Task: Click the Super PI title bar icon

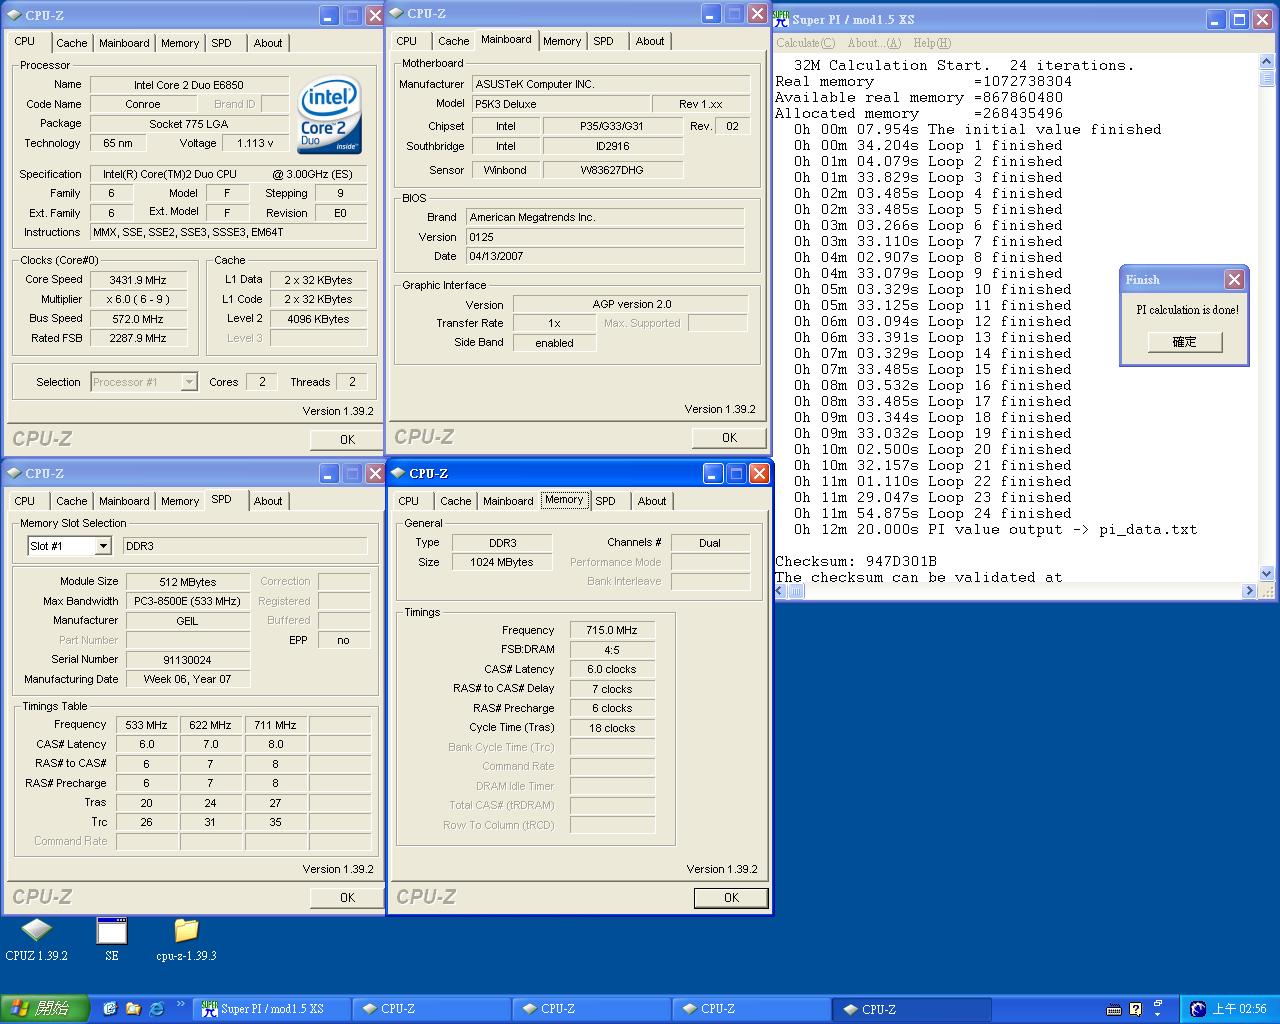Action: 782,18
